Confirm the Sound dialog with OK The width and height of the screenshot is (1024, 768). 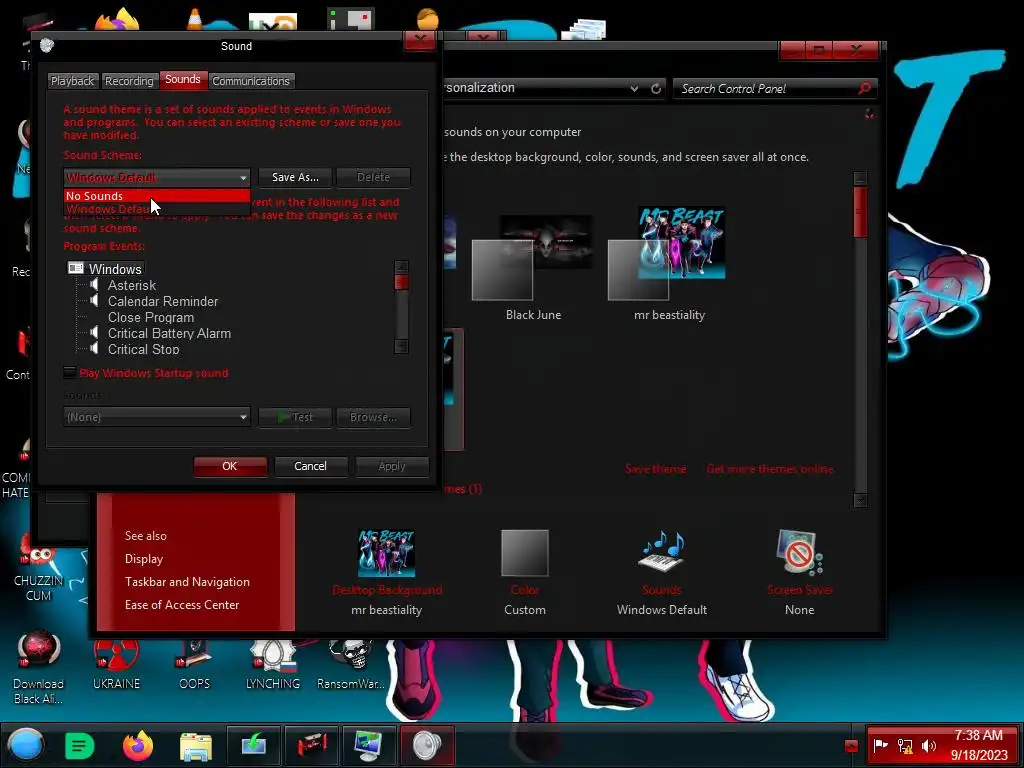click(230, 466)
